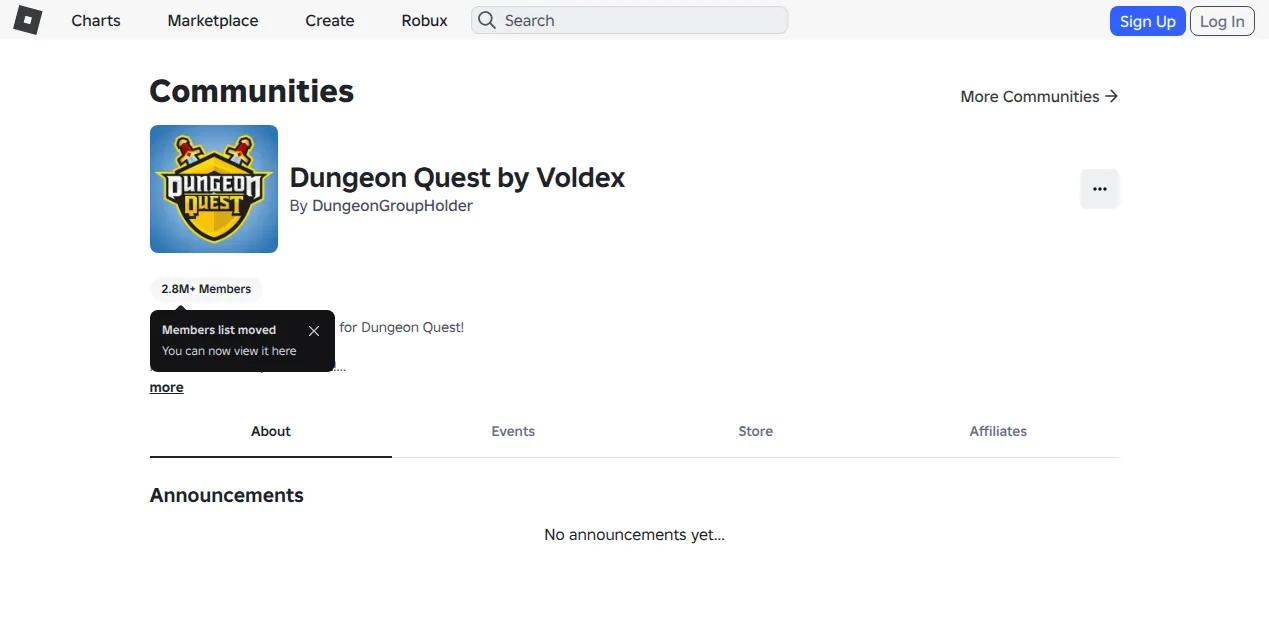Click the Sign Up button
1269x618 pixels.
(x=1147, y=21)
